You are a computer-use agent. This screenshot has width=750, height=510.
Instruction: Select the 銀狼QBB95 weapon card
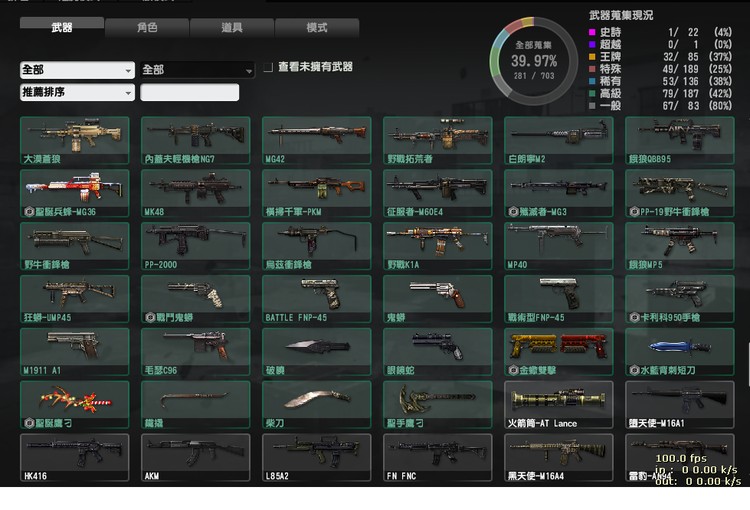680,140
